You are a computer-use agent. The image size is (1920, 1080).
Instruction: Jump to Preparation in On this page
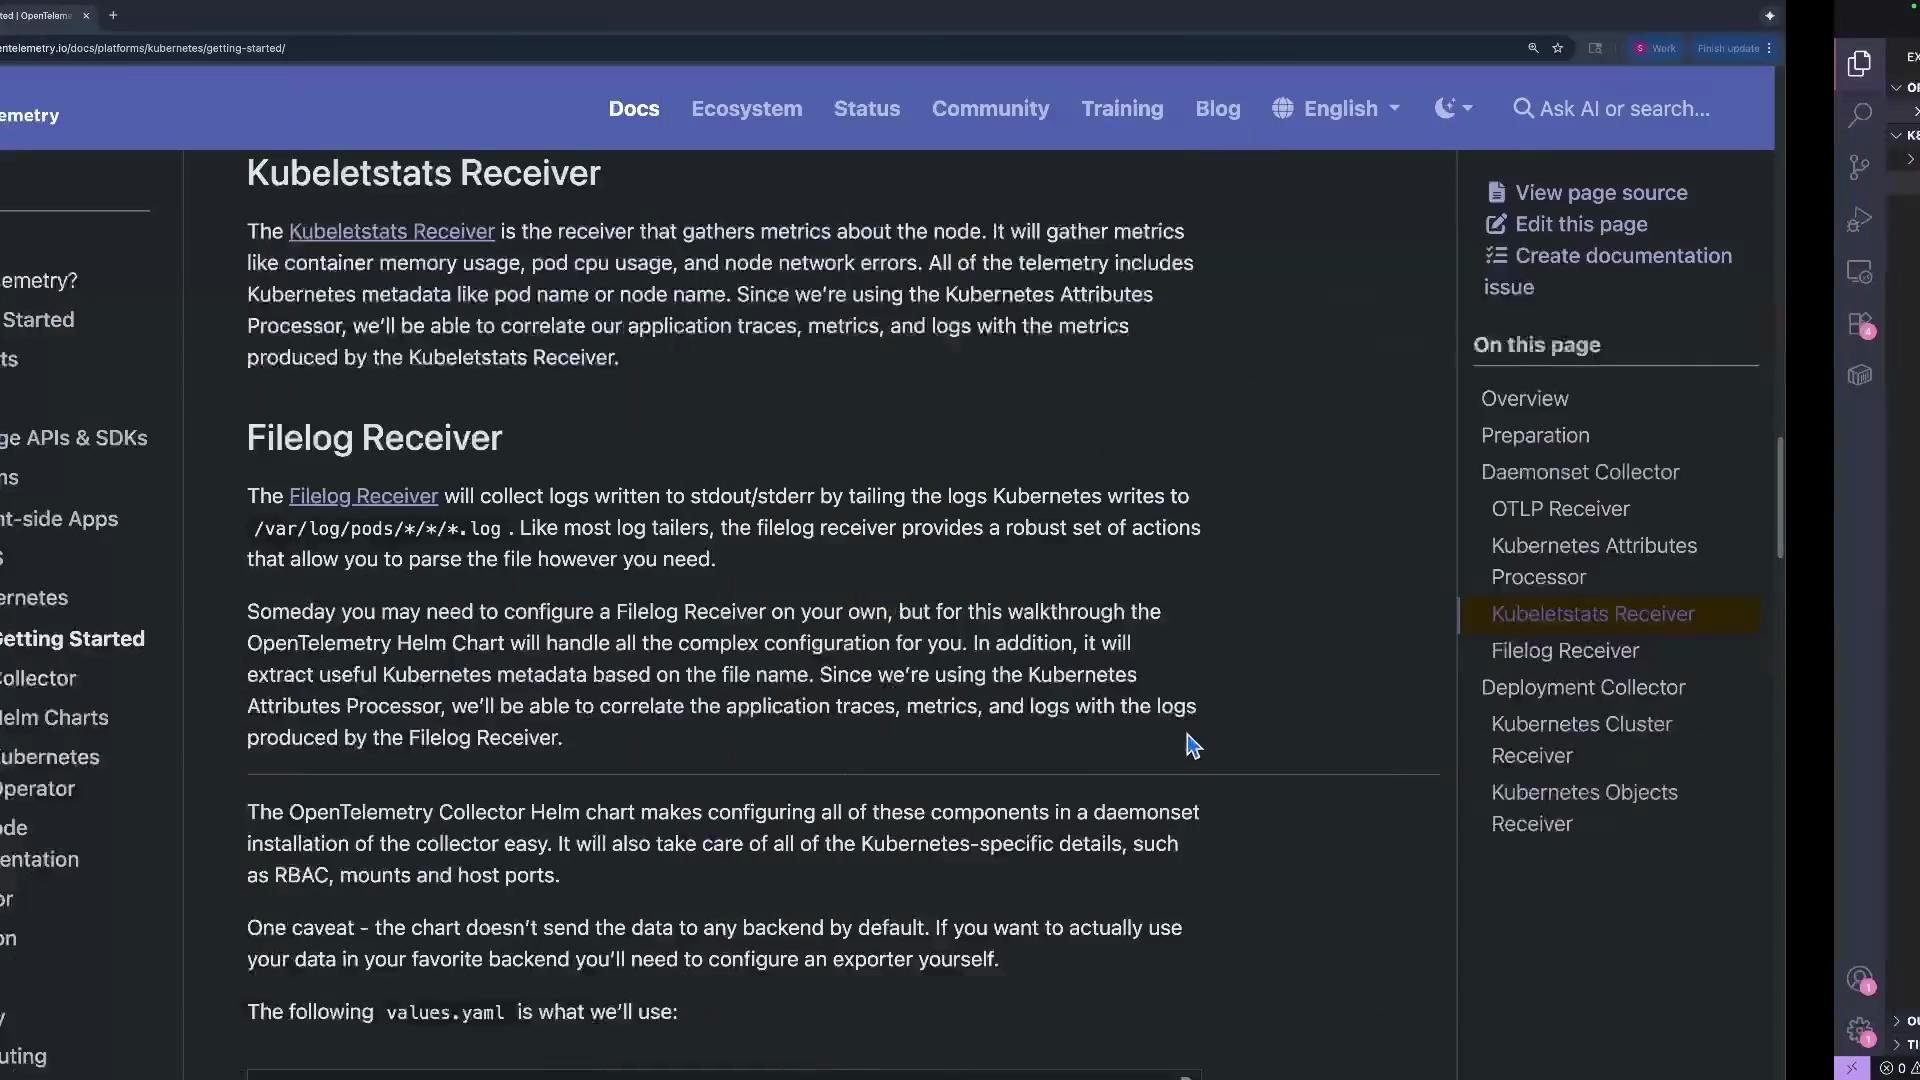tap(1535, 435)
